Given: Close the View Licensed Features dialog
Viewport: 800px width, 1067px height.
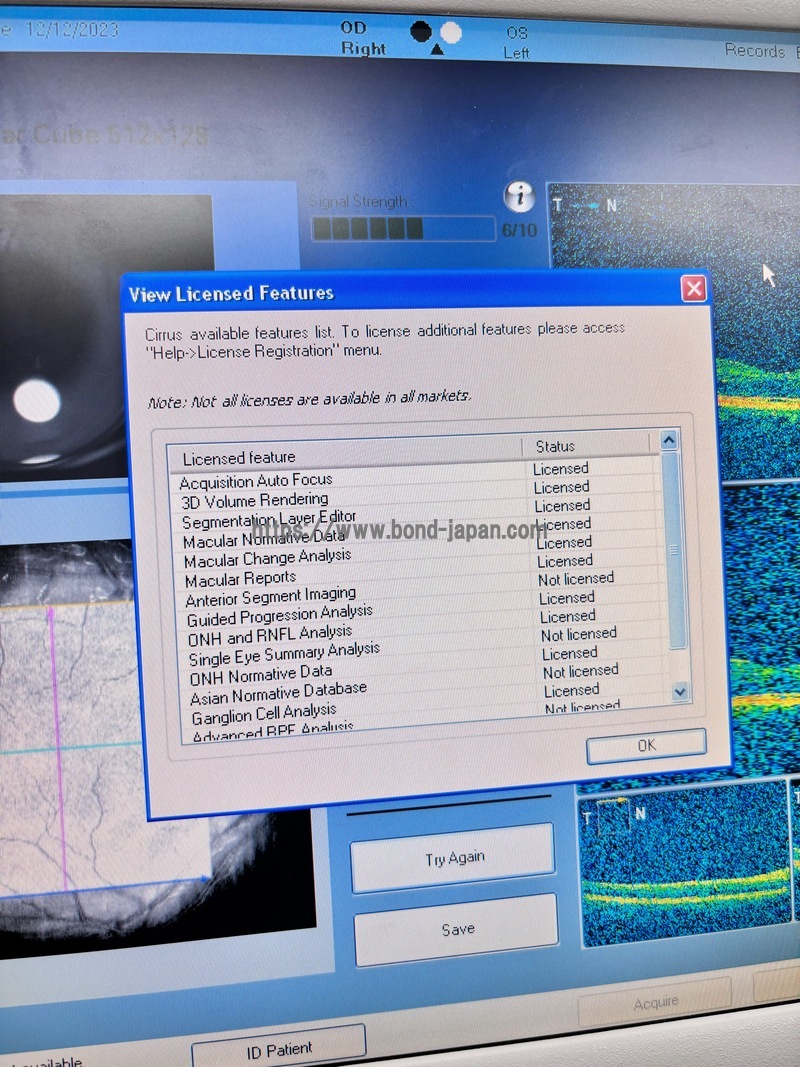Looking at the screenshot, I should tap(693, 290).
